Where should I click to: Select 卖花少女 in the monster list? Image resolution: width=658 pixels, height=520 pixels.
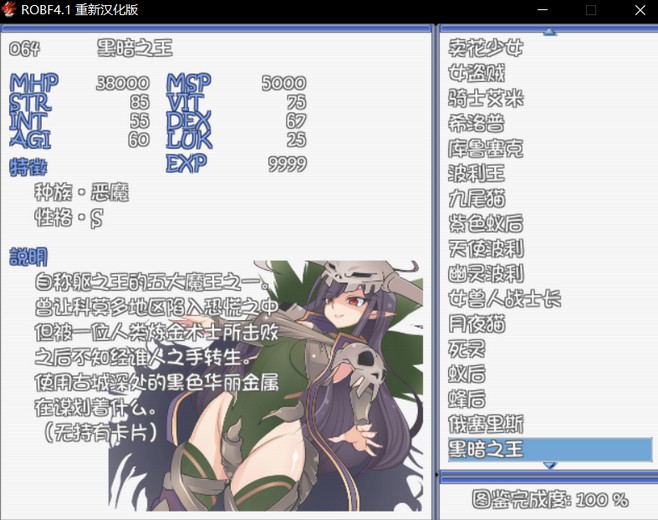coord(485,47)
